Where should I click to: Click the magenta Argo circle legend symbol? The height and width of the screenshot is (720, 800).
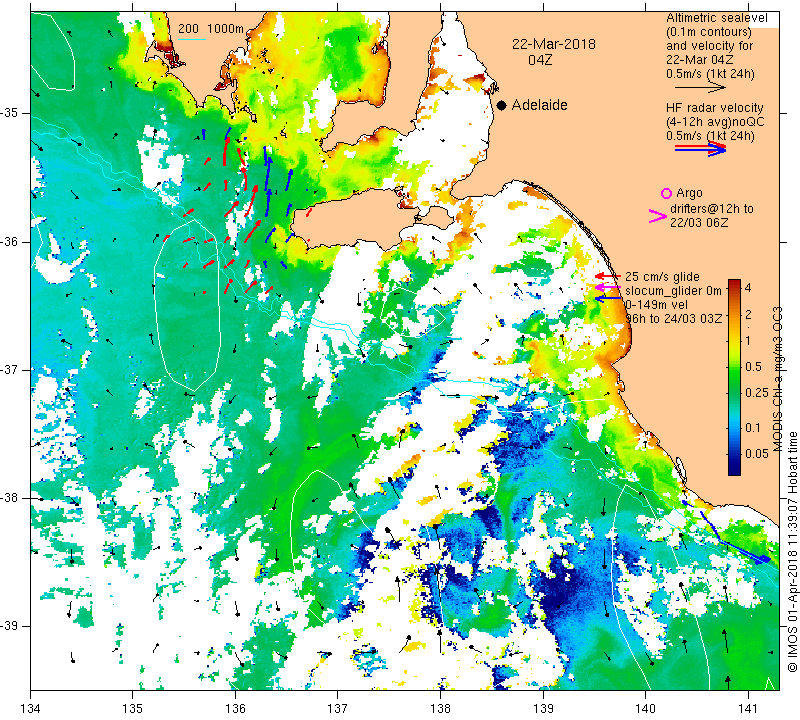pyautogui.click(x=666, y=193)
